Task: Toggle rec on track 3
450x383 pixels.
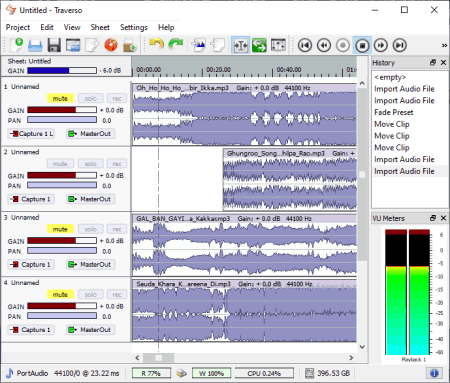Action: click(x=117, y=229)
